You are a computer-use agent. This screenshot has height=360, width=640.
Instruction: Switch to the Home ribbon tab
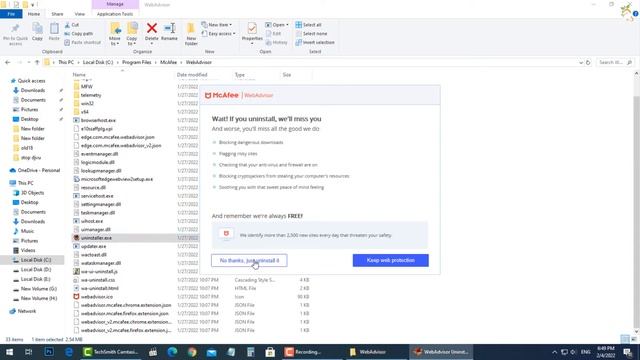pos(34,14)
